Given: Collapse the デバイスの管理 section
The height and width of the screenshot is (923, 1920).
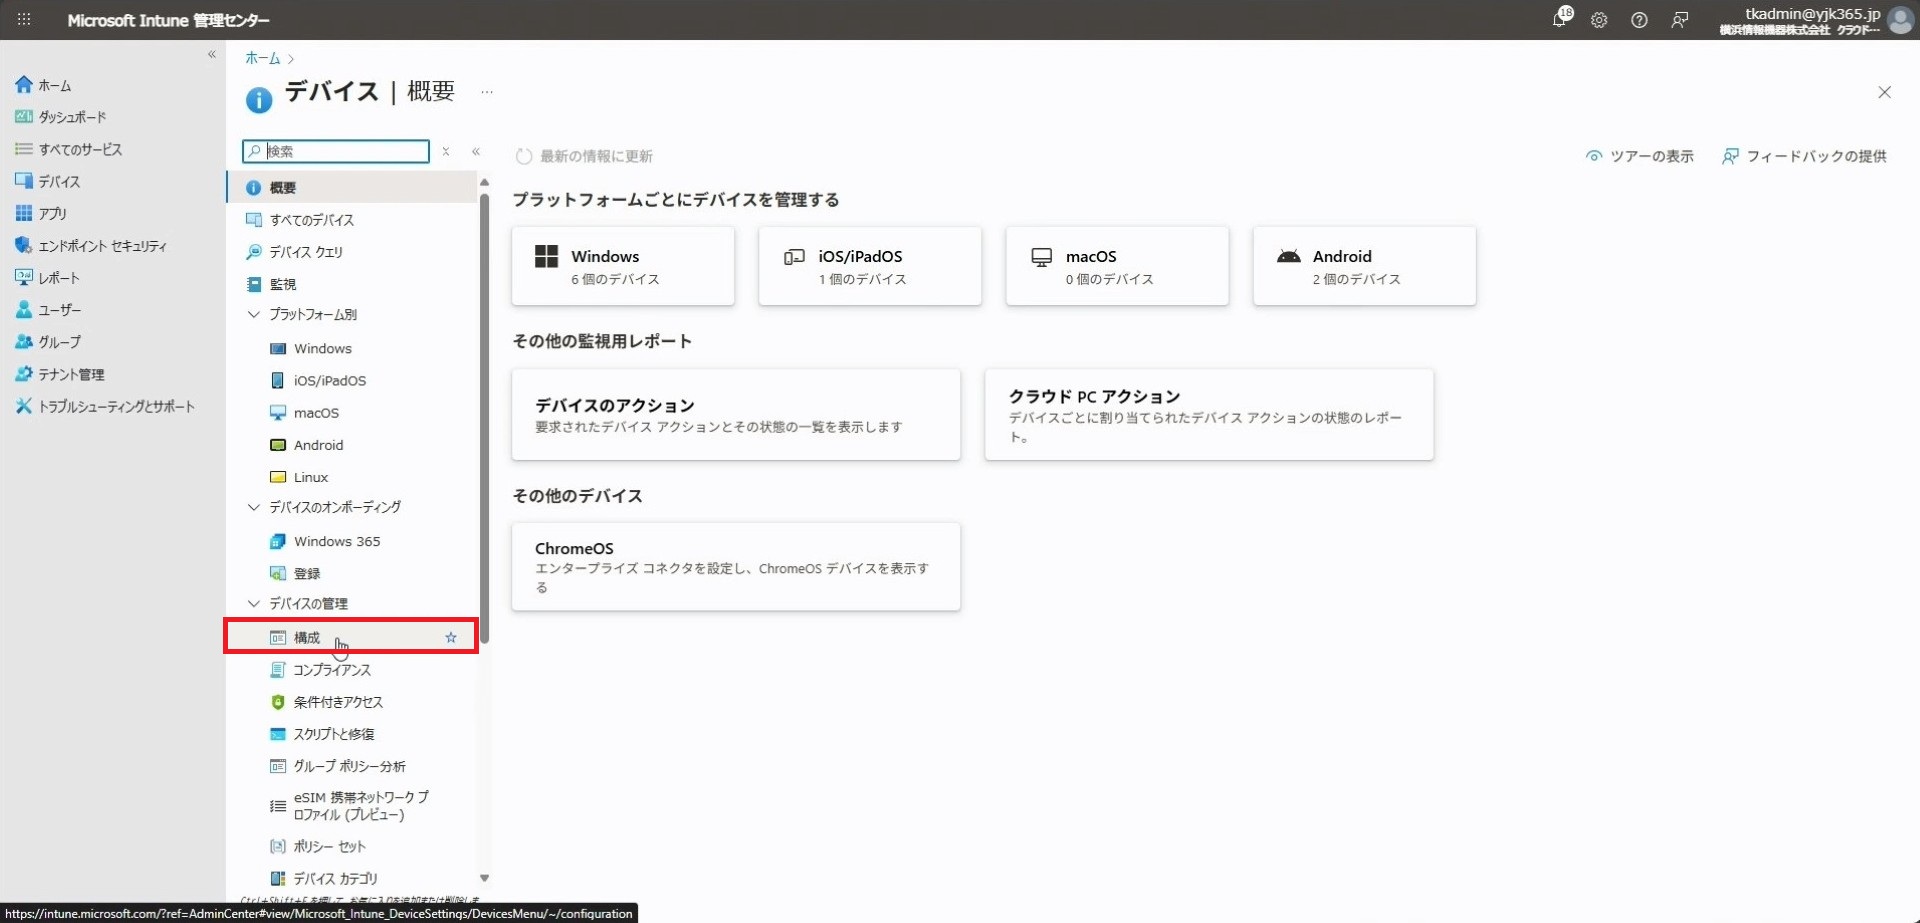Looking at the screenshot, I should pyautogui.click(x=254, y=604).
